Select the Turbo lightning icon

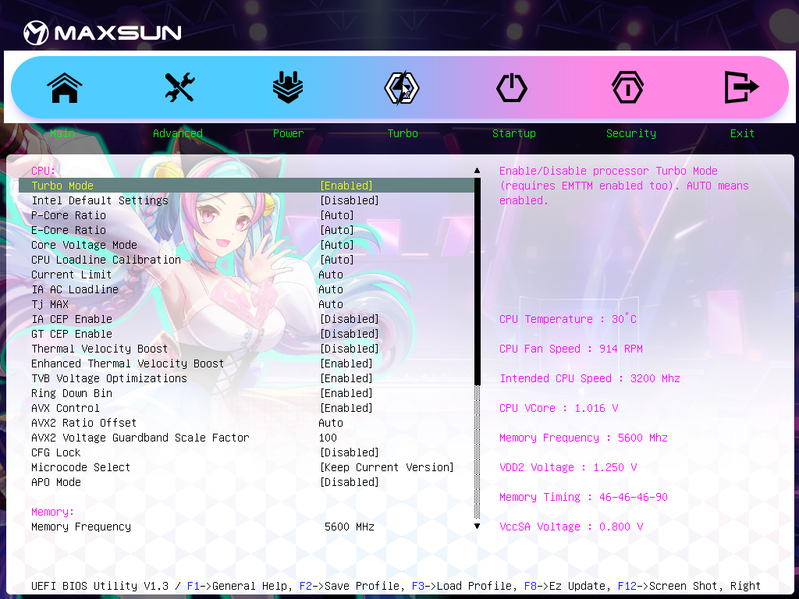pyautogui.click(x=402, y=88)
